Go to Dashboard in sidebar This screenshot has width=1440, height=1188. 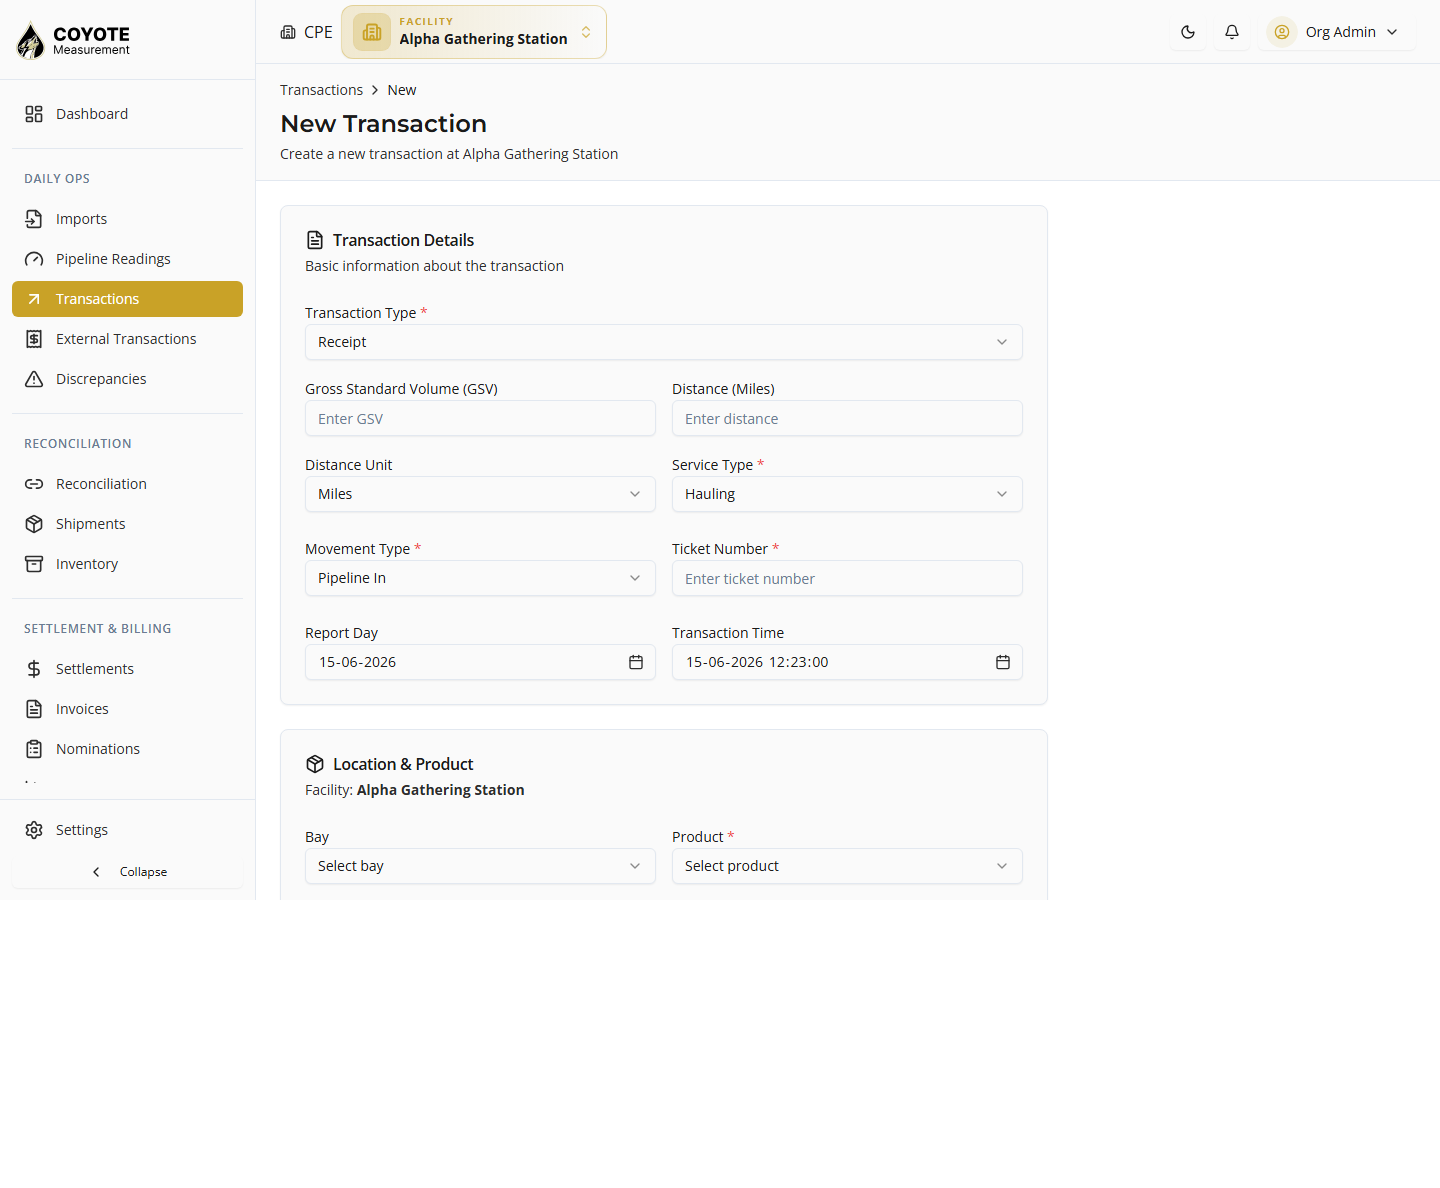pos(127,114)
